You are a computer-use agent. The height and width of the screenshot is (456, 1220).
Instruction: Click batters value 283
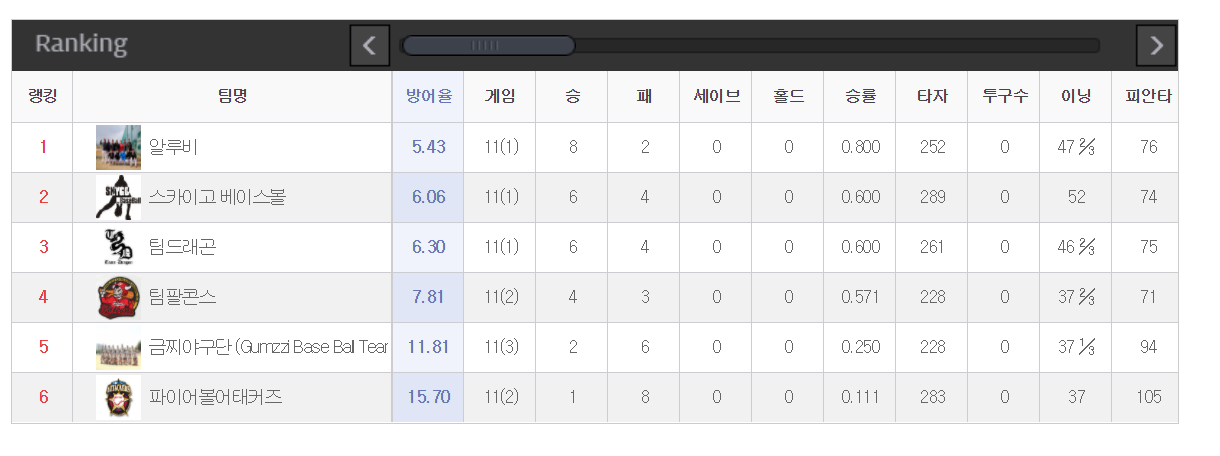point(932,397)
